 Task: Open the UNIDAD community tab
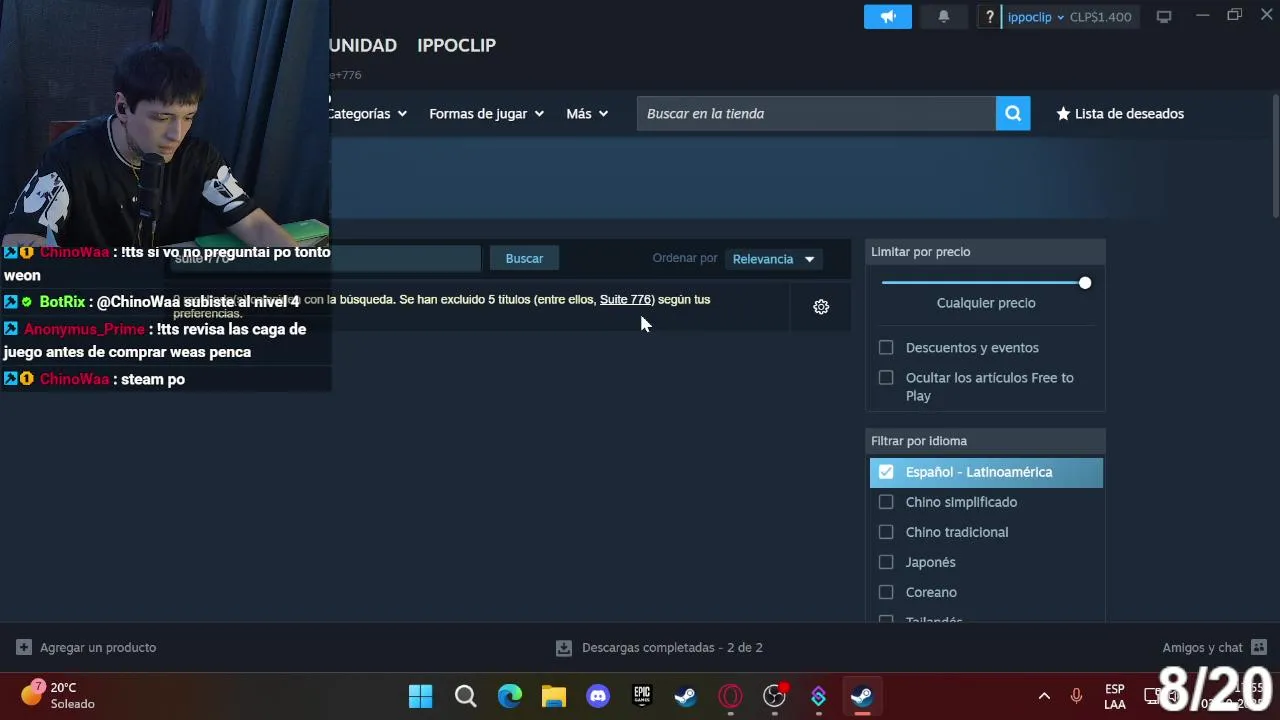tap(363, 45)
